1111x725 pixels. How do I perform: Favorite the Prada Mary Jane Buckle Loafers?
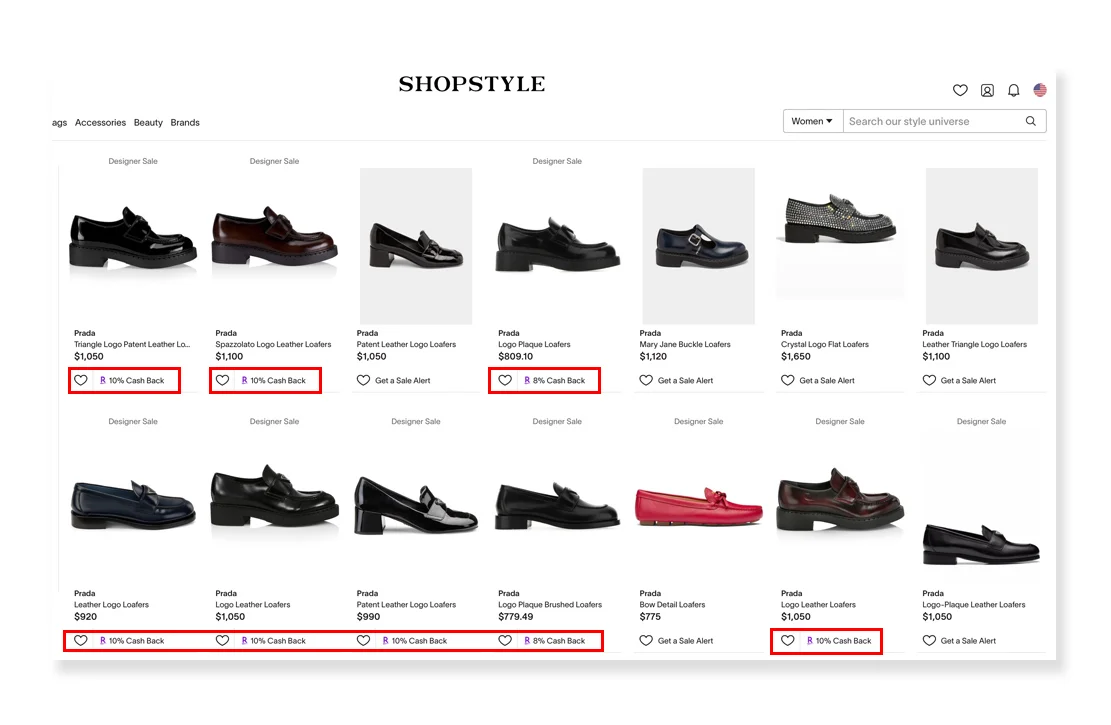646,380
